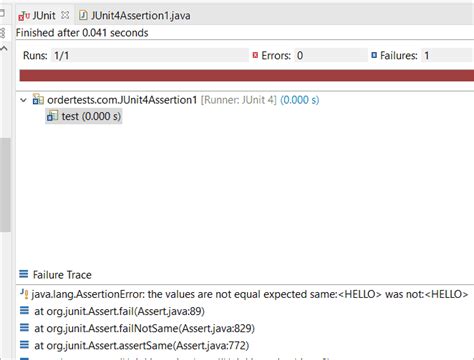Viewport: 474px width, 360px height.
Task: Click the Failures blue icon
Action: (x=374, y=55)
